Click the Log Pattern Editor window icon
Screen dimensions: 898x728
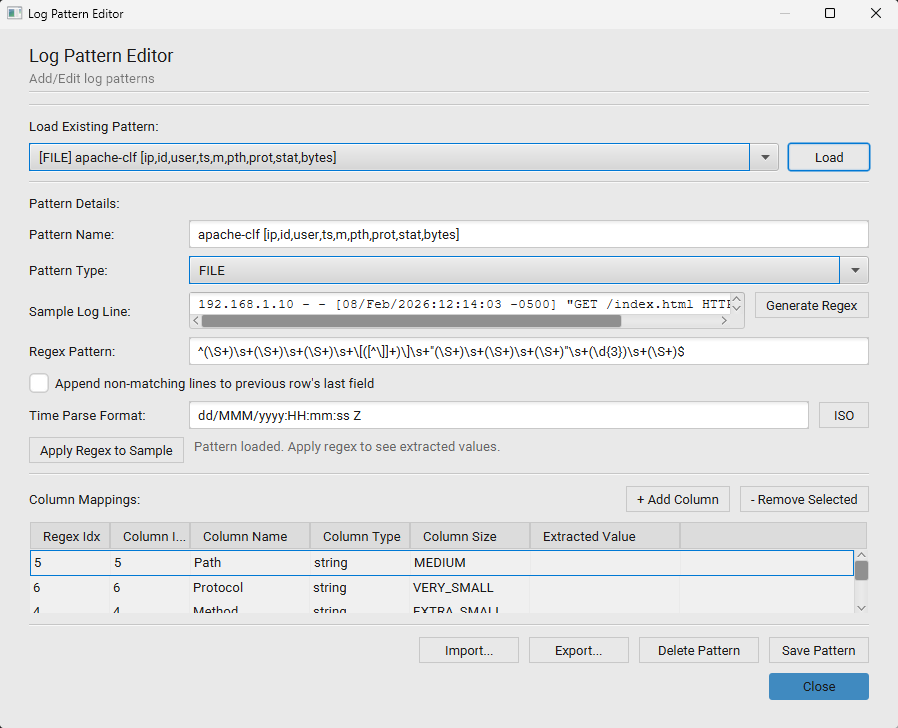pyautogui.click(x=14, y=13)
